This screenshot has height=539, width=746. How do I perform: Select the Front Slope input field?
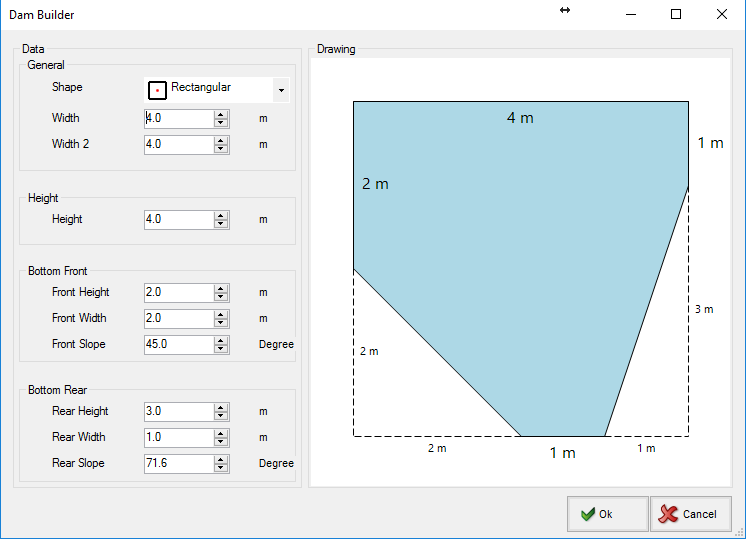178,344
